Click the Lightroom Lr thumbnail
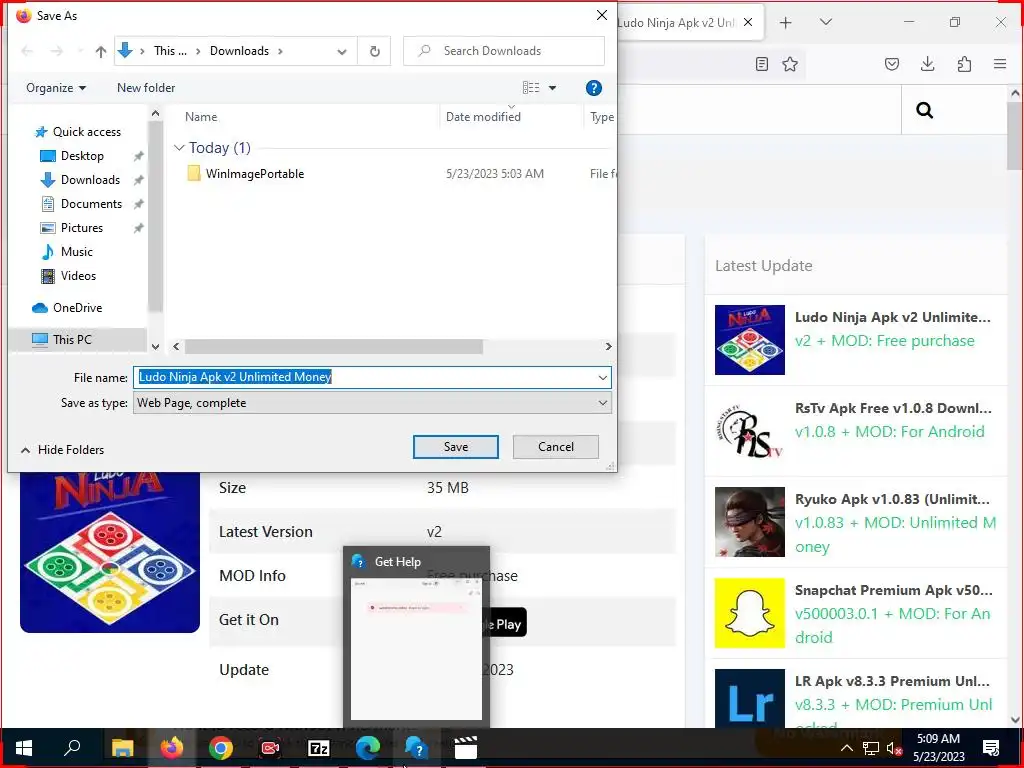Viewport: 1024px width, 768px height. click(750, 698)
